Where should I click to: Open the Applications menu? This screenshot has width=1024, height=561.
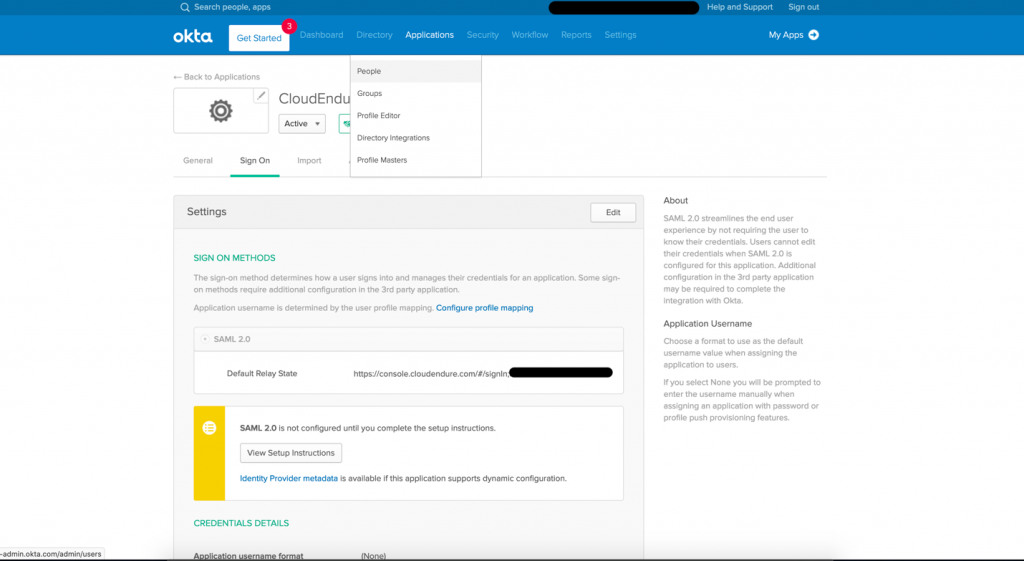point(429,35)
